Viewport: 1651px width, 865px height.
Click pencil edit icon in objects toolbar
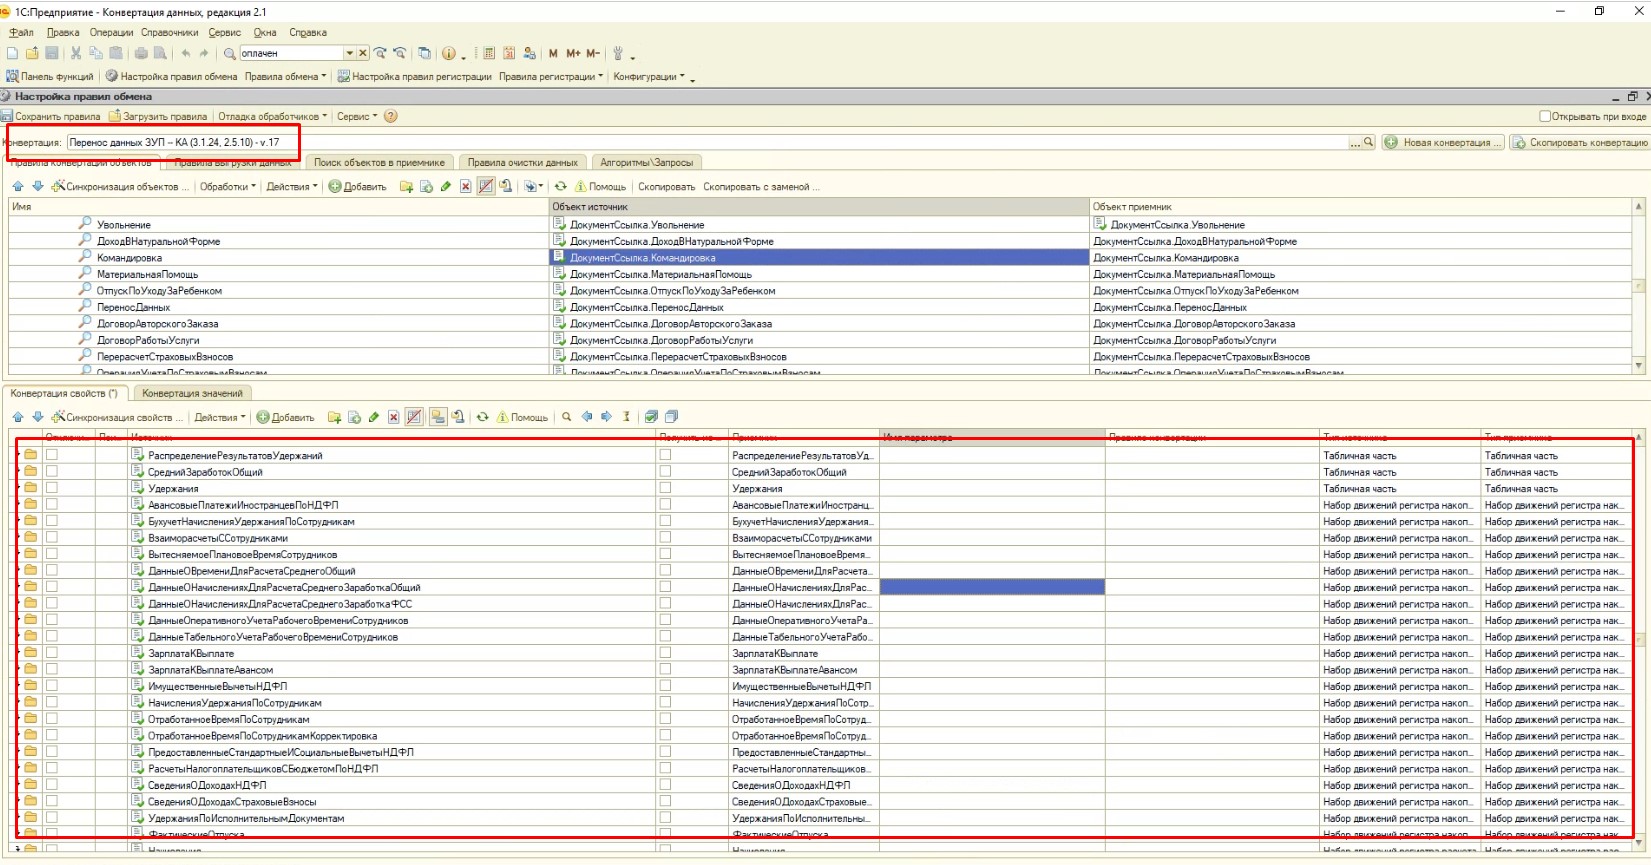446,186
